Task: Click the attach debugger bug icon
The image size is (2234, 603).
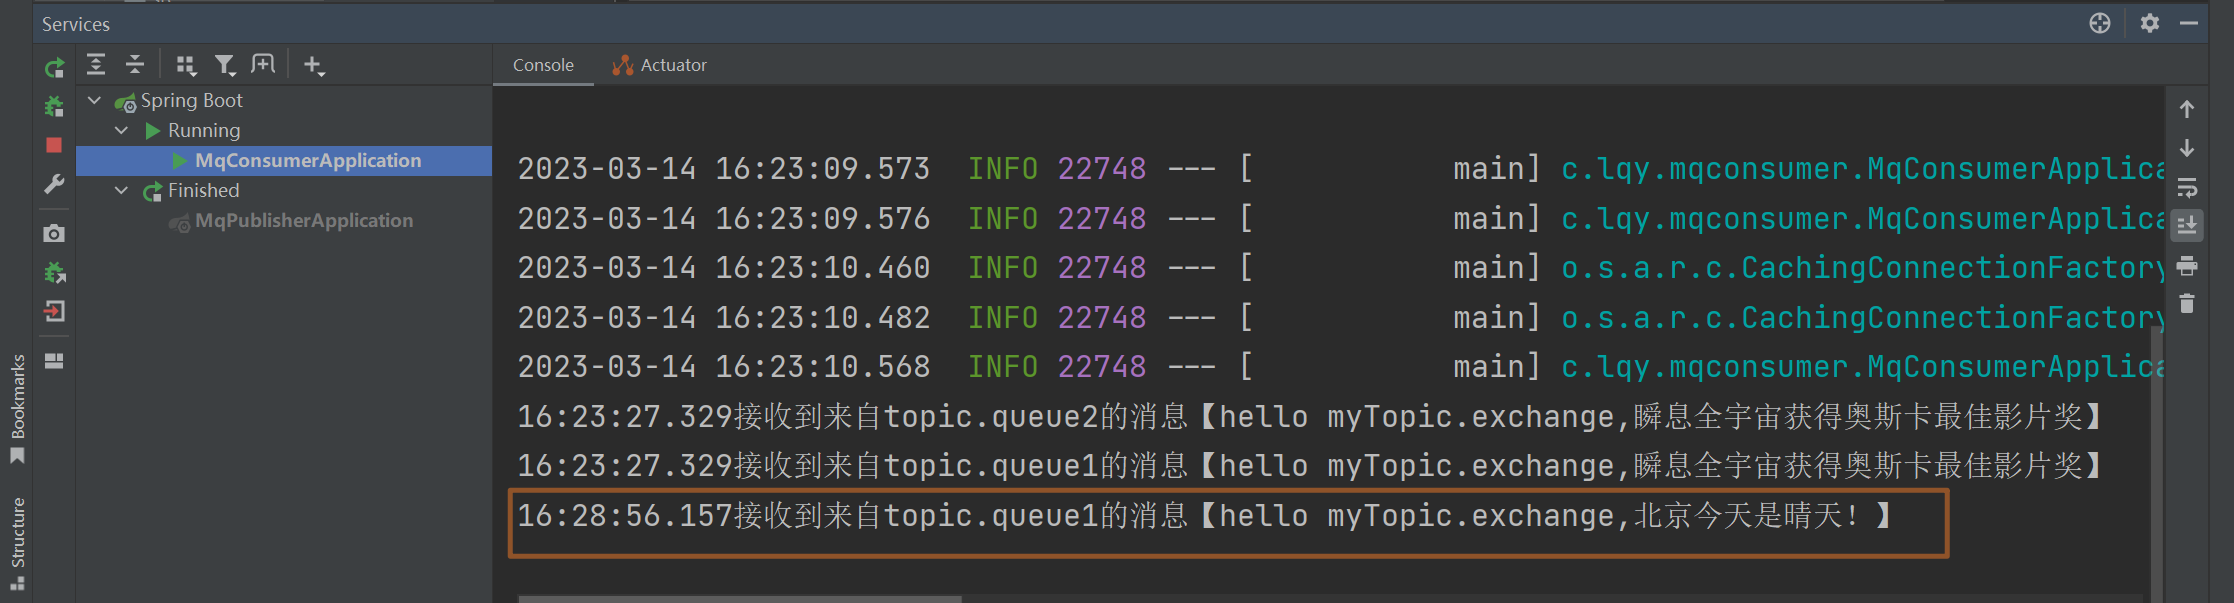Action: coord(54,272)
